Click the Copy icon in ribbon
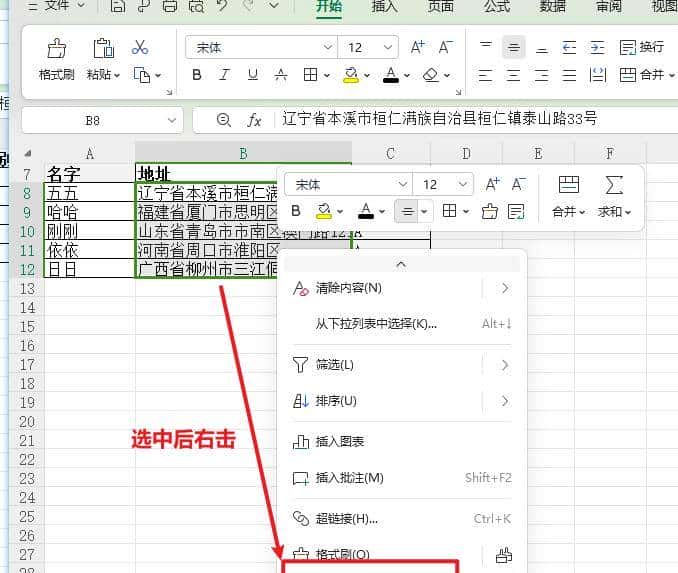Viewport: 678px width, 573px height. pyautogui.click(x=141, y=75)
